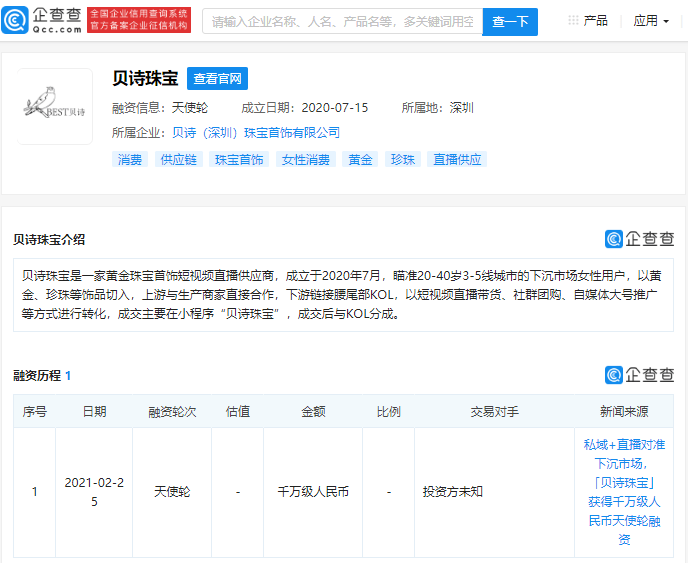Viewport: 688px width, 563px height.
Task: Click the 估值 column header
Action: [238, 411]
